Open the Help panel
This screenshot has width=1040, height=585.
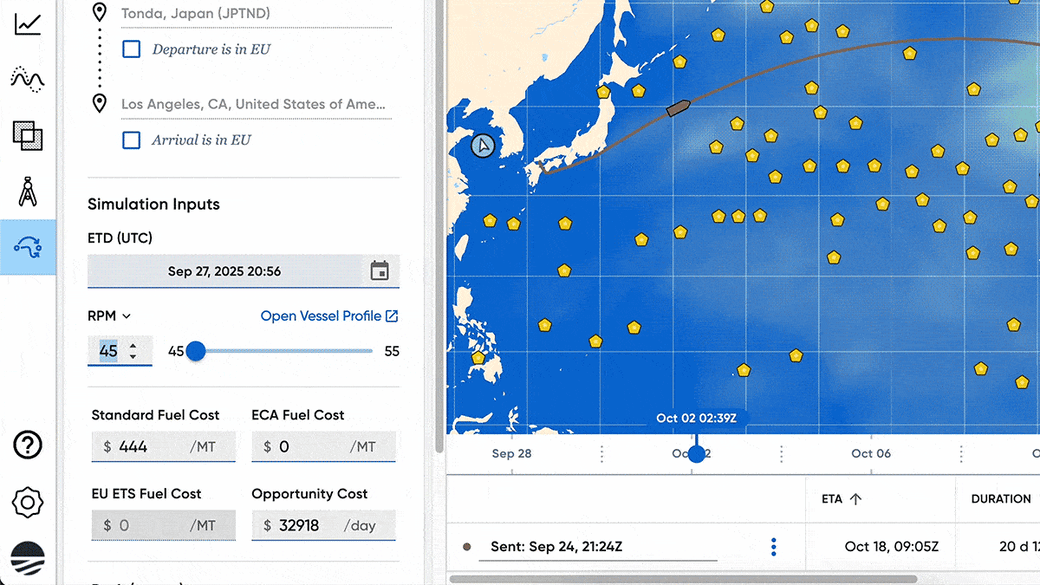point(27,445)
